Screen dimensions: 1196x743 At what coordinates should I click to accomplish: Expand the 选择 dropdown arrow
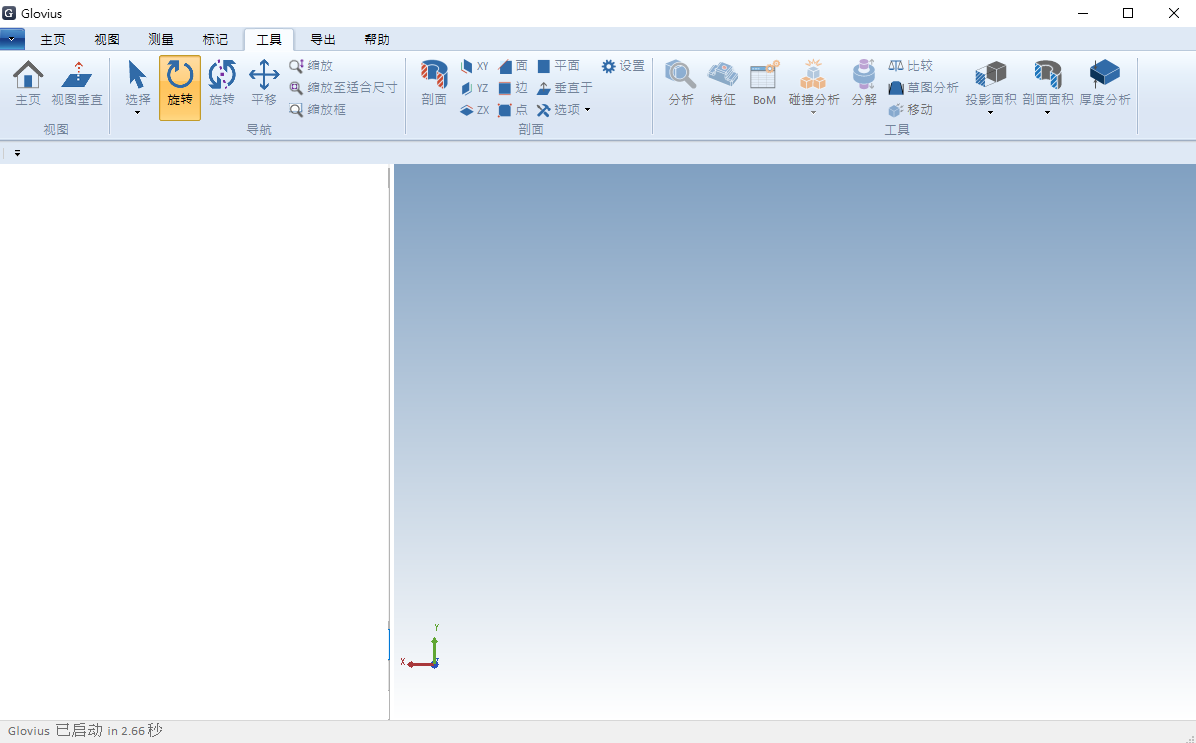tap(138, 113)
